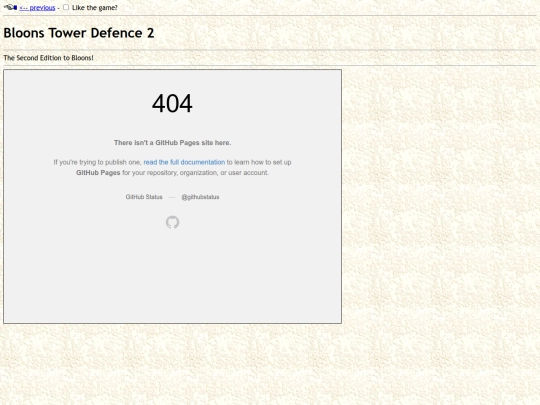Click "There isn't a GitHub Pages site here." text
This screenshot has width=540, height=405.
173,143
